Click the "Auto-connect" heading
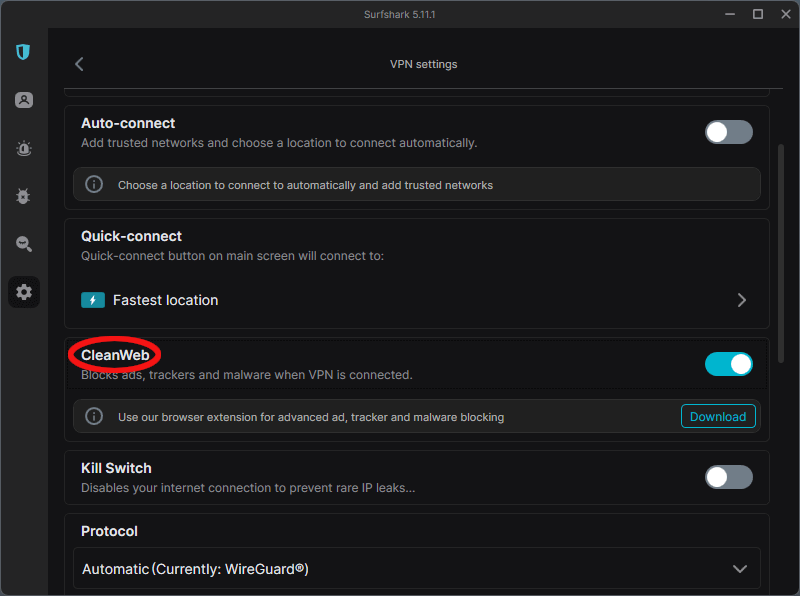Image resolution: width=800 pixels, height=596 pixels. click(128, 123)
